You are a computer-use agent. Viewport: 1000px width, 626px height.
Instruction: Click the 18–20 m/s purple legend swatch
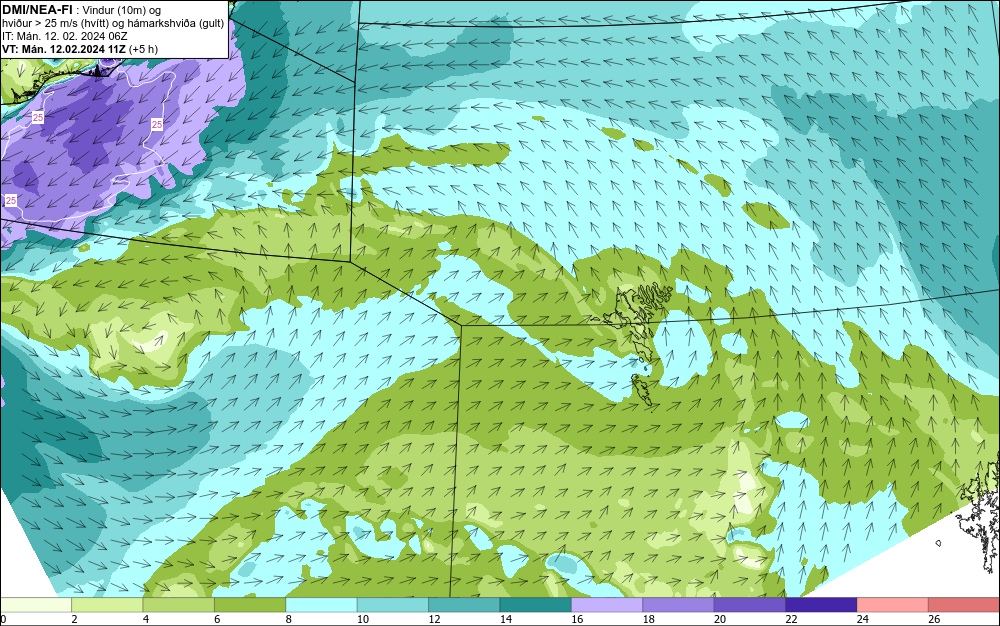point(679,605)
